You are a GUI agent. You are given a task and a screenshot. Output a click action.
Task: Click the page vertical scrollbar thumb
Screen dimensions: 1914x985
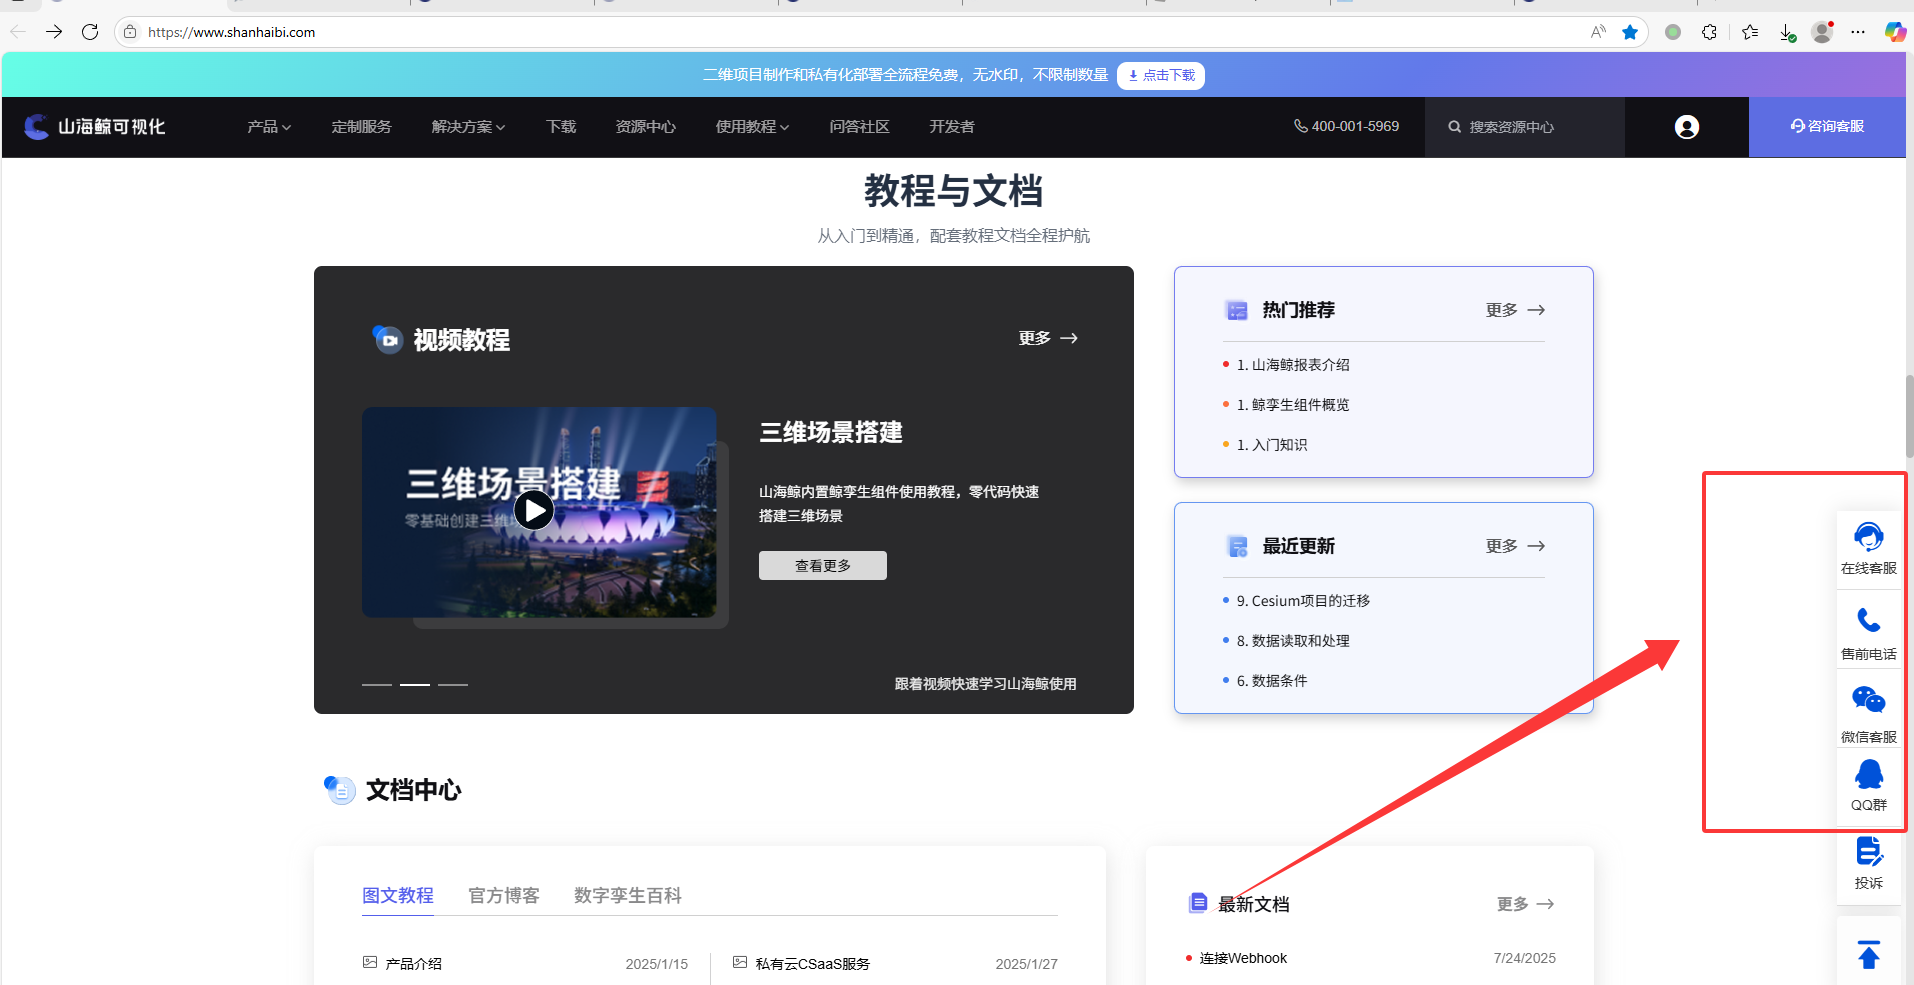1909,416
